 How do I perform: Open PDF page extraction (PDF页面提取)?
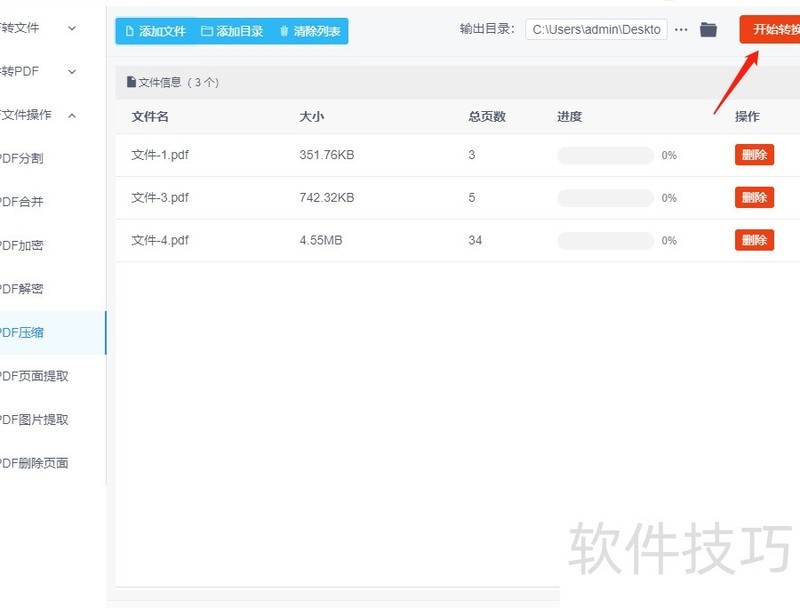click(34, 377)
